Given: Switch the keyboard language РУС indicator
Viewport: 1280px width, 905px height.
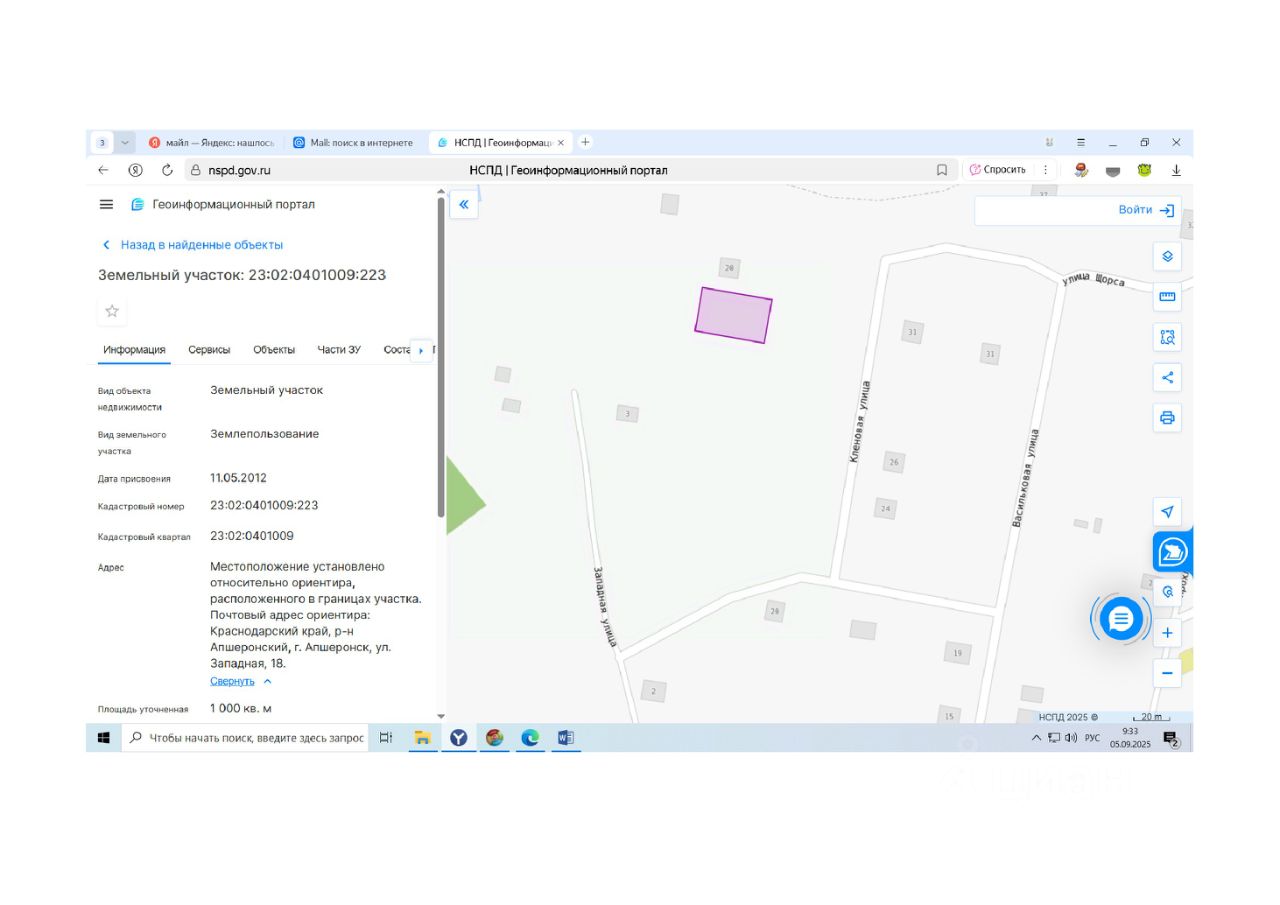Looking at the screenshot, I should coord(1092,738).
